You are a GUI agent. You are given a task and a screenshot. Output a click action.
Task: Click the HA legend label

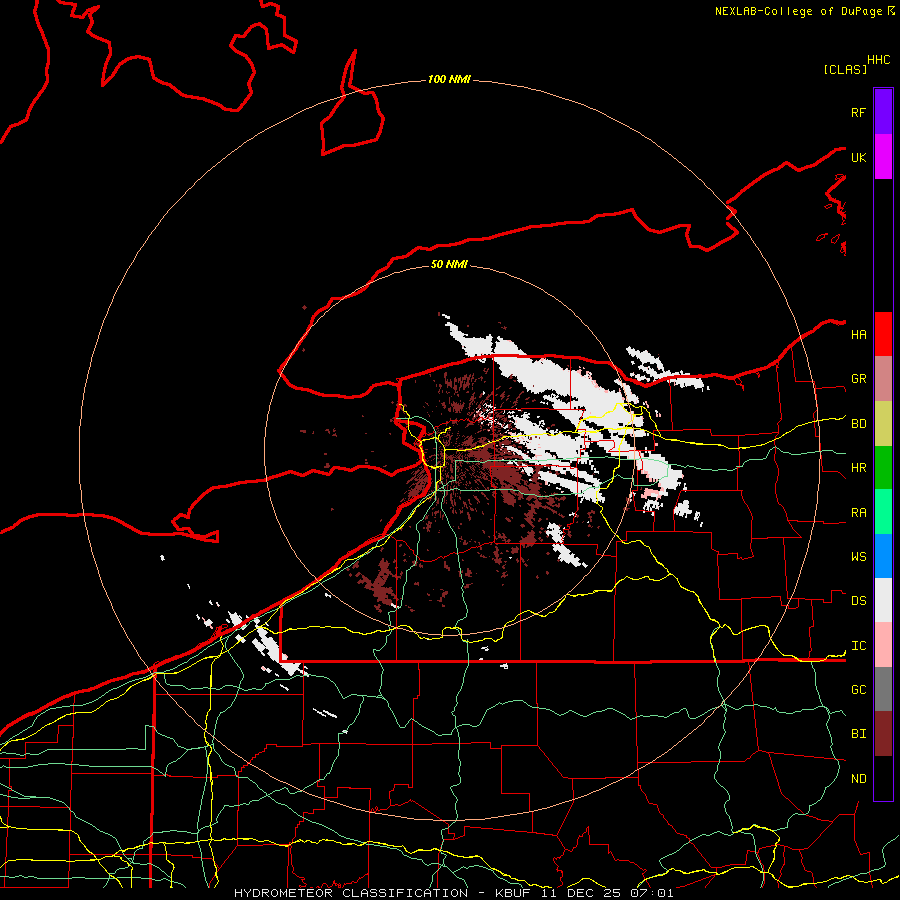[x=859, y=334]
